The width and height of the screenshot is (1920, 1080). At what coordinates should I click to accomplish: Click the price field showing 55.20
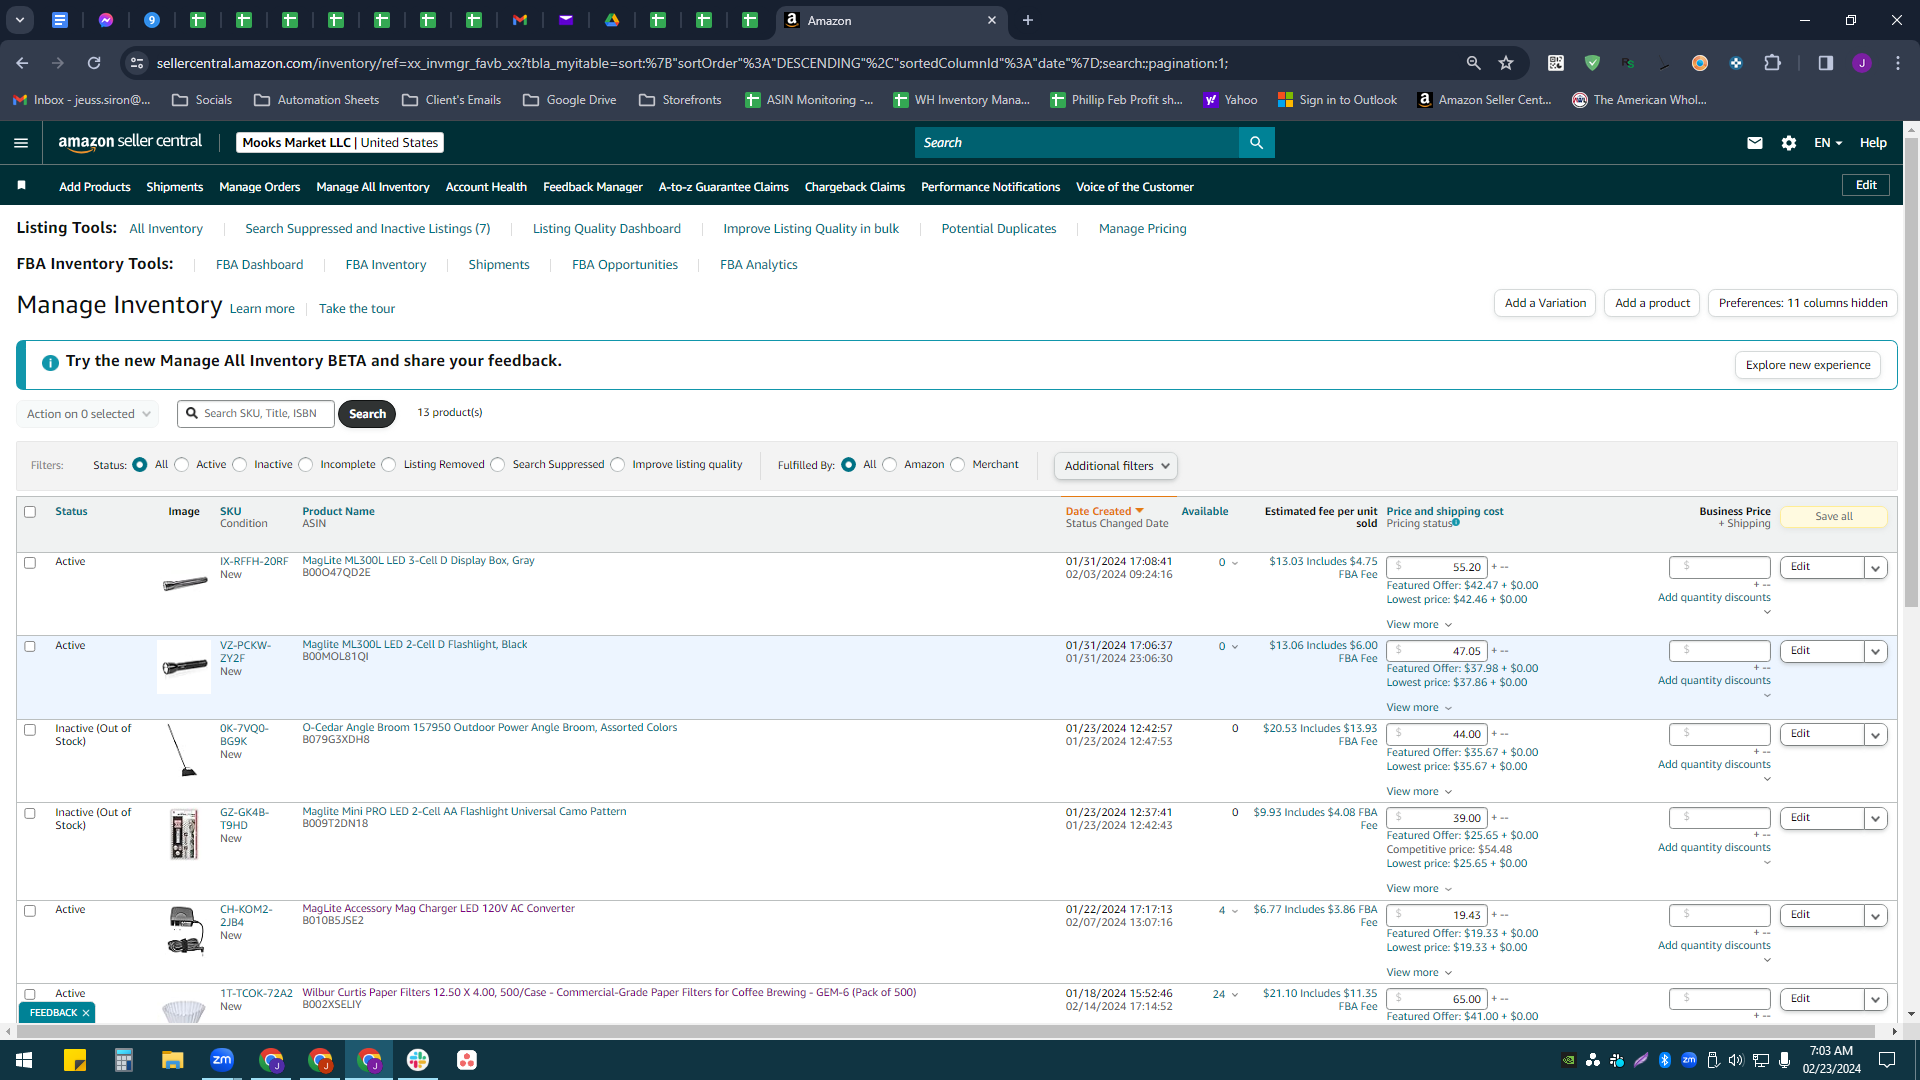[x=1437, y=567]
